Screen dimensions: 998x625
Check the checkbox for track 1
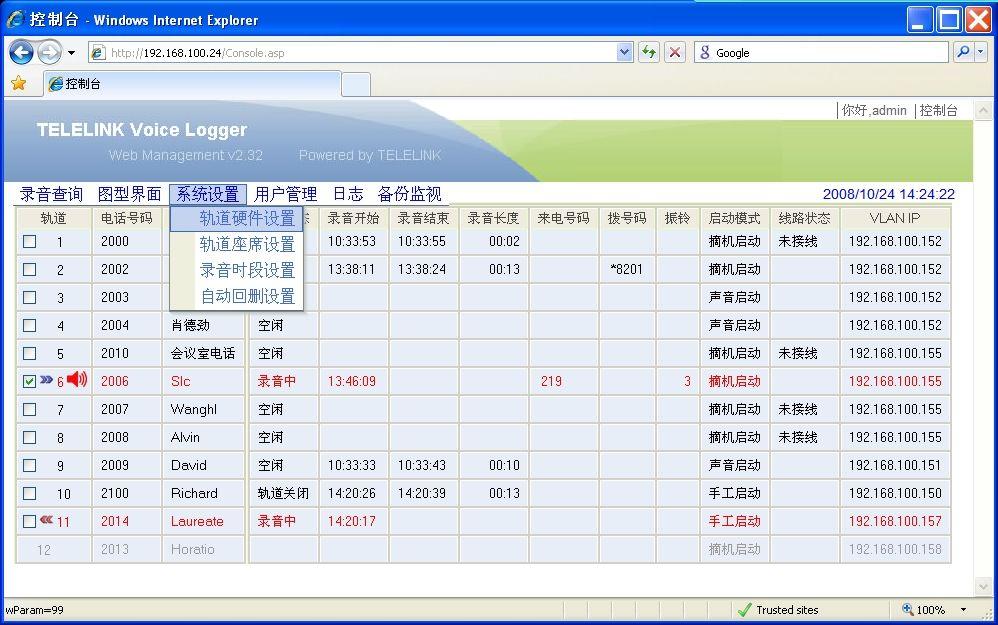click(x=29, y=241)
